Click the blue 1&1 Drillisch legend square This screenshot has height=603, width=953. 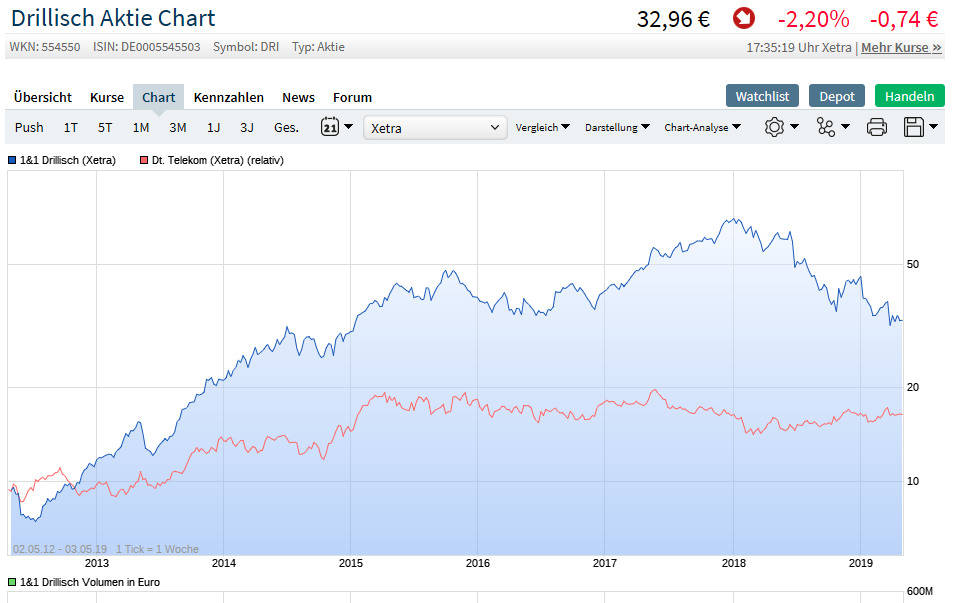click(12, 160)
